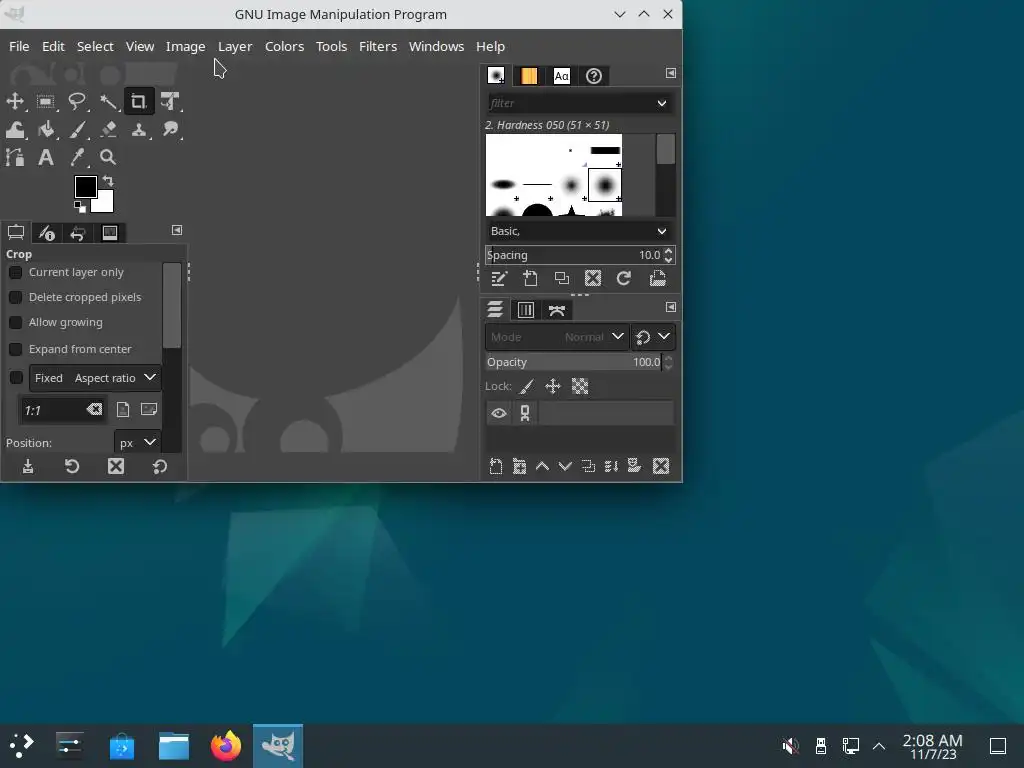This screenshot has width=1024, height=768.
Task: Expand the brush filter dropdown arrow
Action: click(x=662, y=103)
